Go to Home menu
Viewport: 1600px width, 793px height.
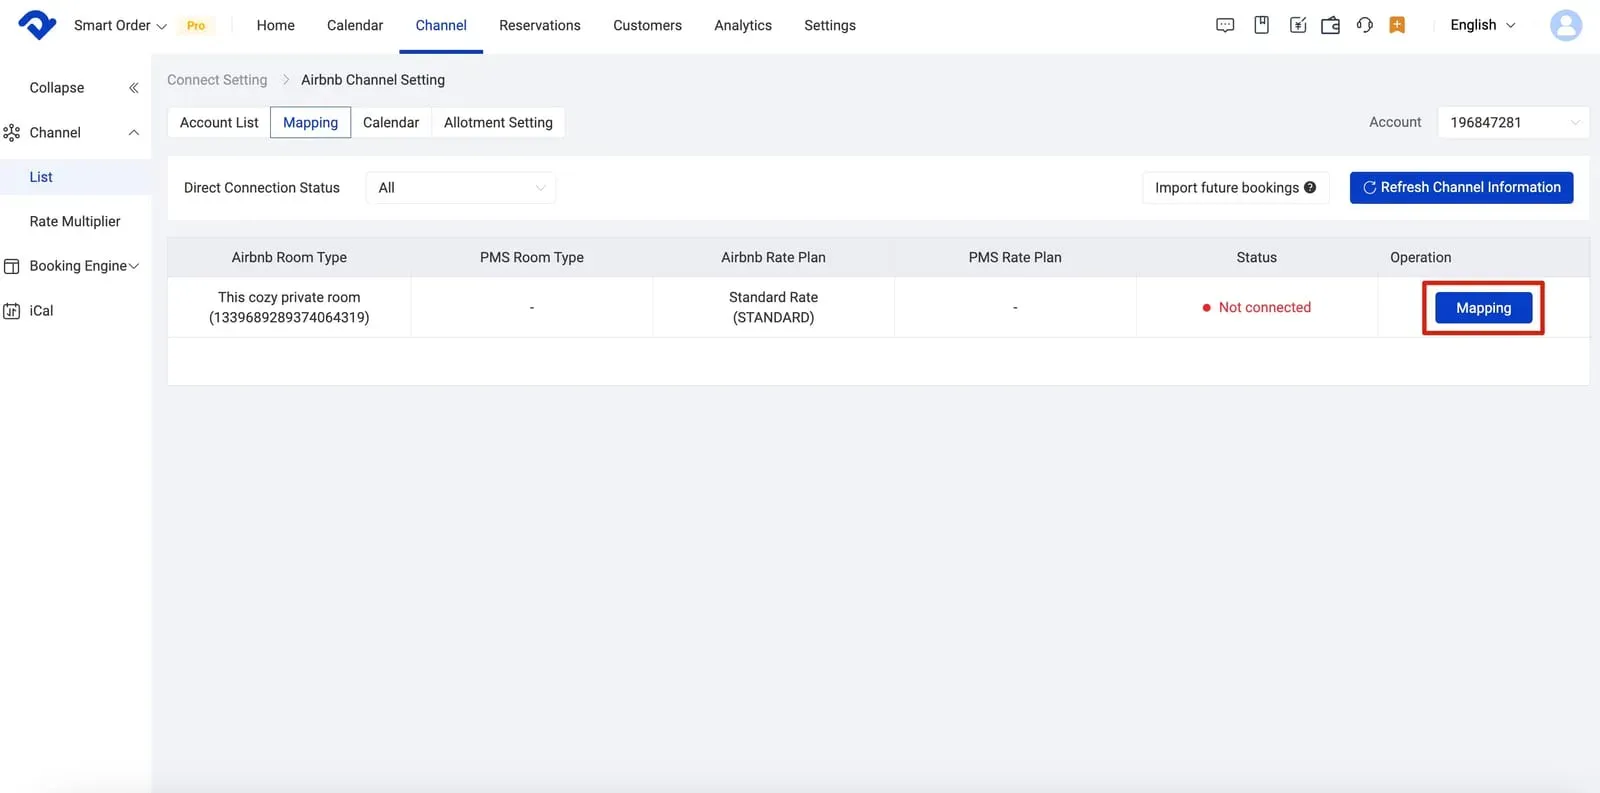pos(275,25)
